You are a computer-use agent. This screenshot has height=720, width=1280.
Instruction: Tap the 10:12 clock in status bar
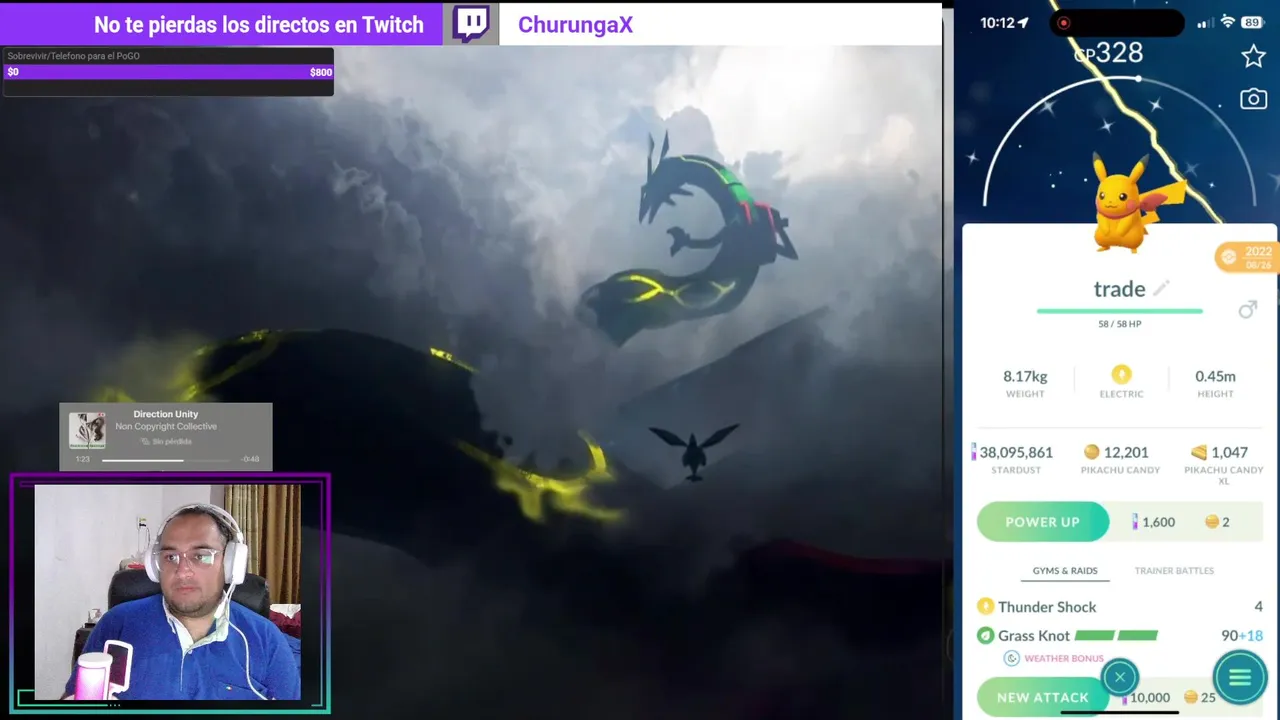pos(997,23)
